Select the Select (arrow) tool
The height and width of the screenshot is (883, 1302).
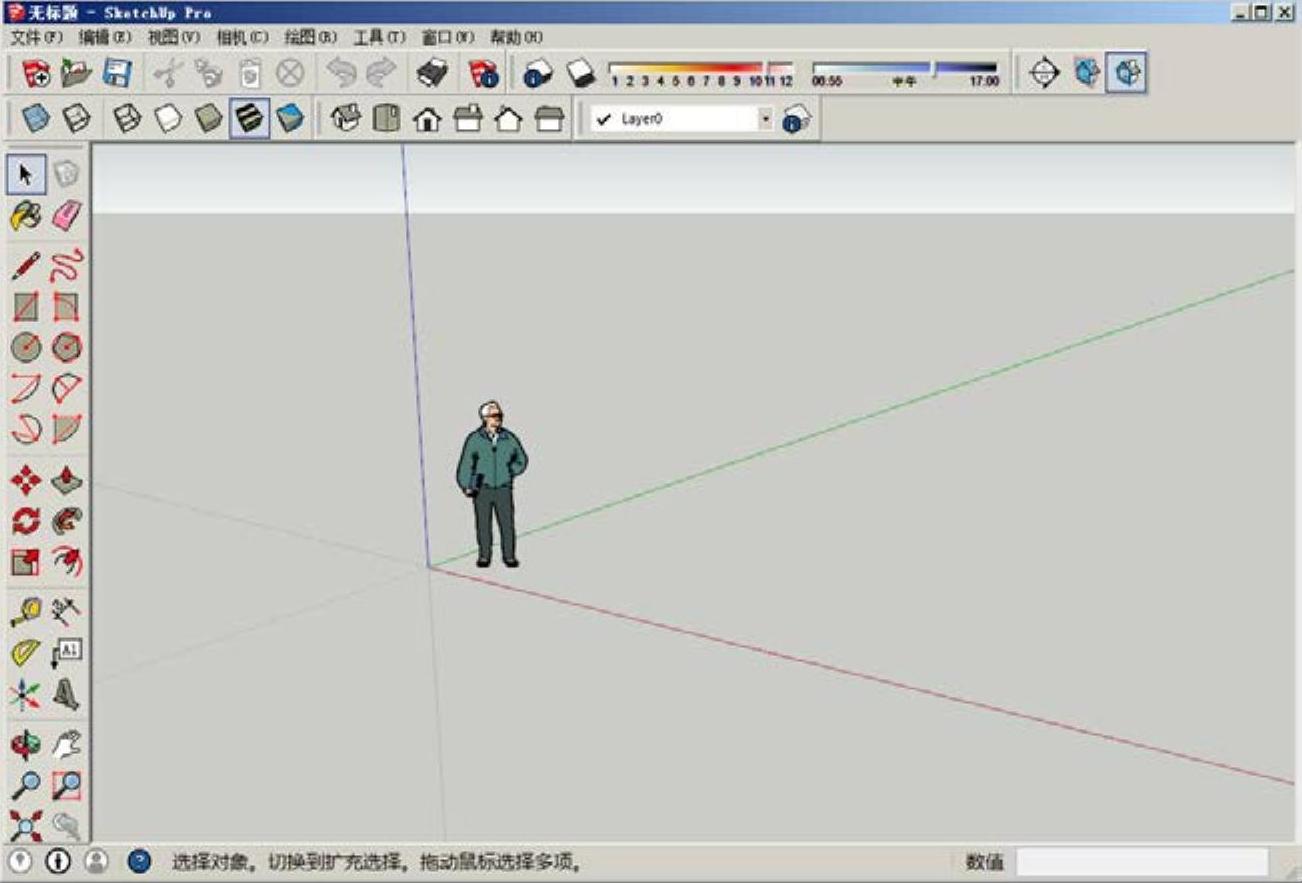coord(26,174)
